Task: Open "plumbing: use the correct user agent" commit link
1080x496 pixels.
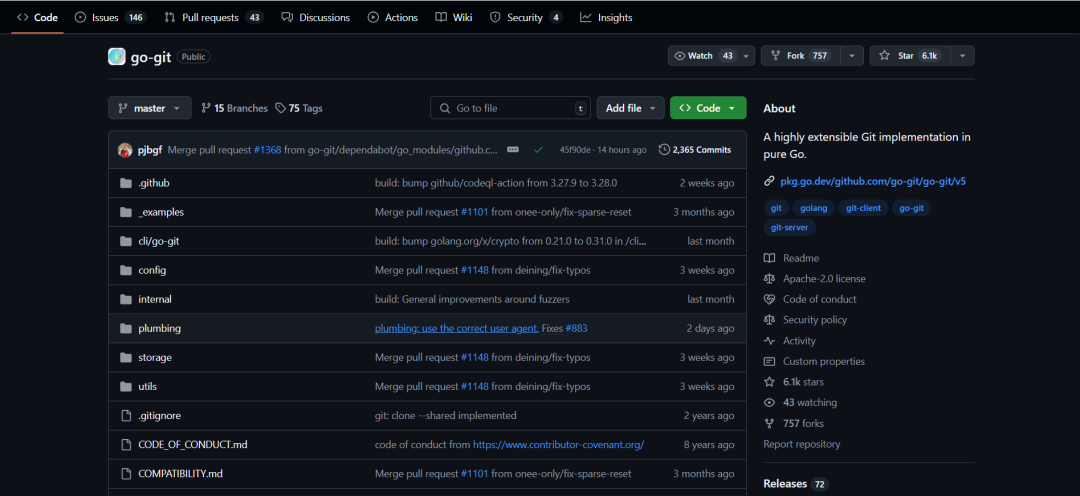Action: pyautogui.click(x=457, y=329)
